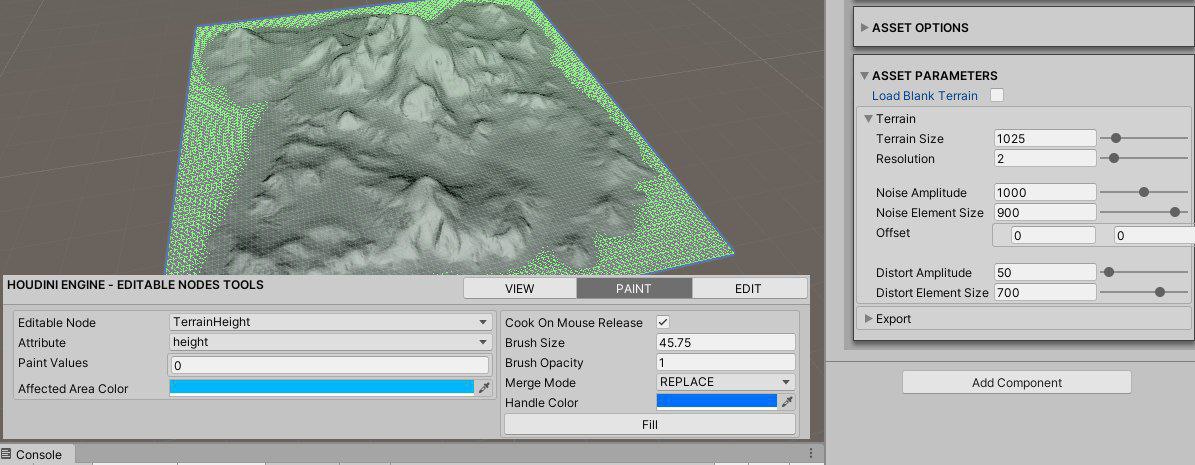Open Attribute dropdown showing height
Viewport: 1195px width, 465px height.
click(x=330, y=342)
